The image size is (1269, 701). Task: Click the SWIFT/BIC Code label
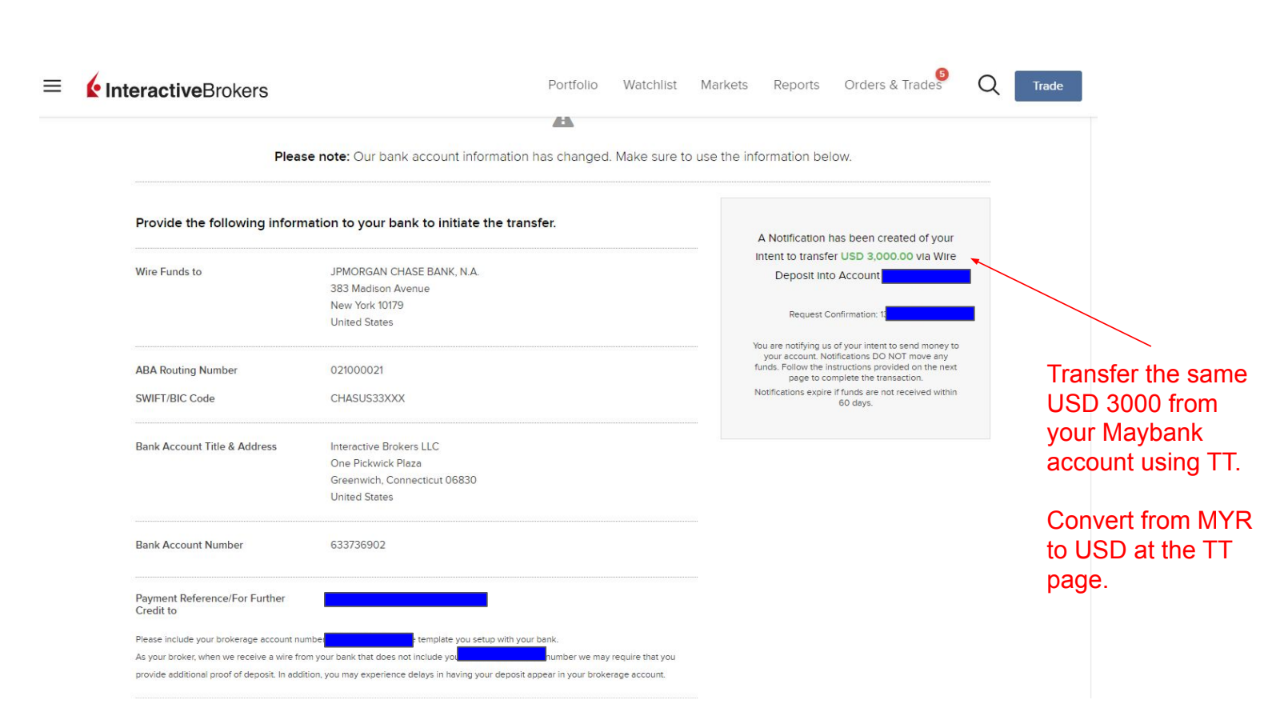(175, 398)
